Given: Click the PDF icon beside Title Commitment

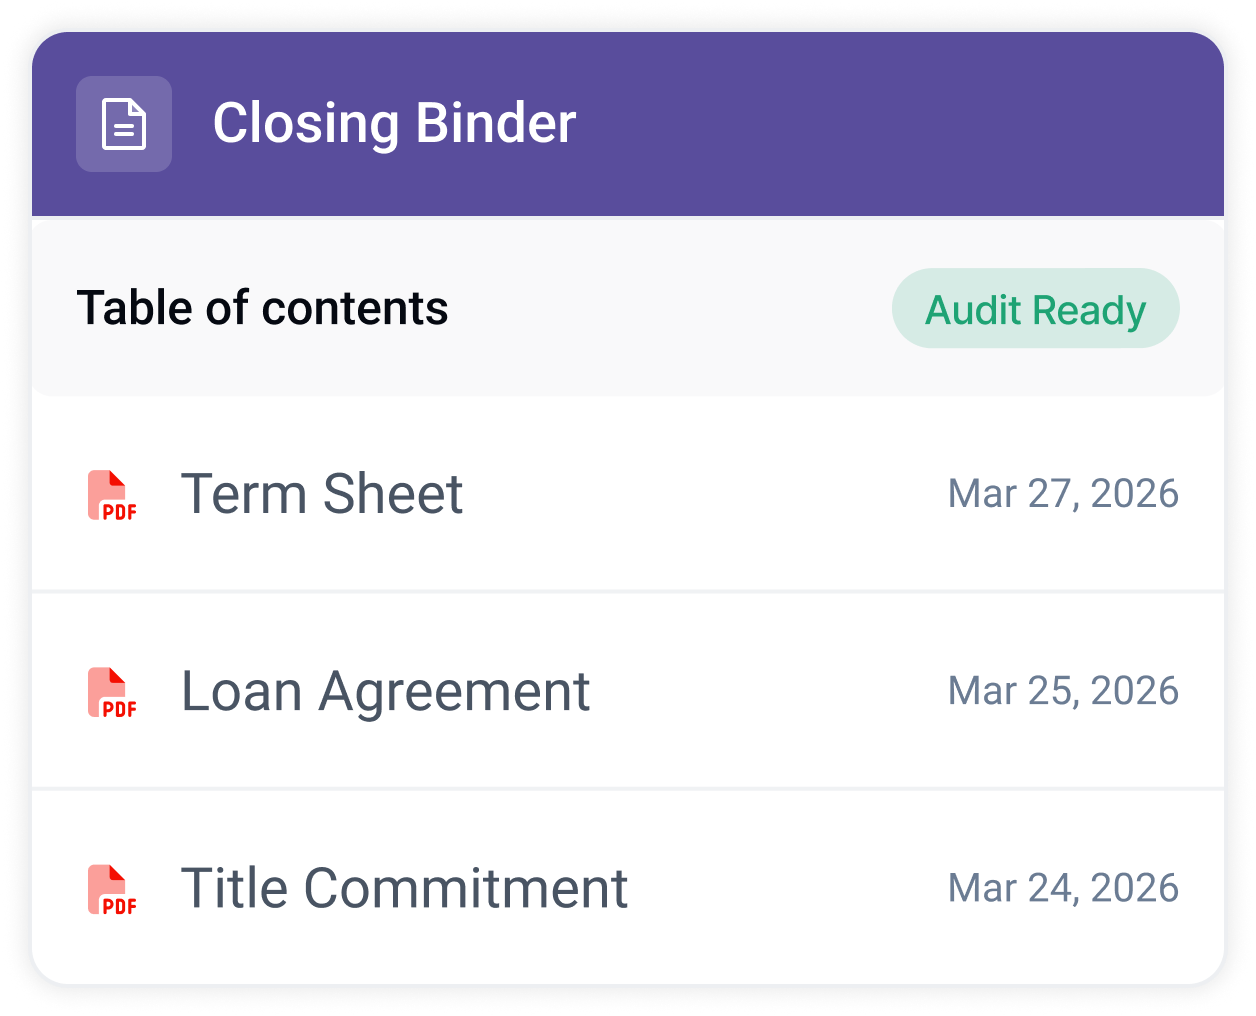Looking at the screenshot, I should (112, 889).
